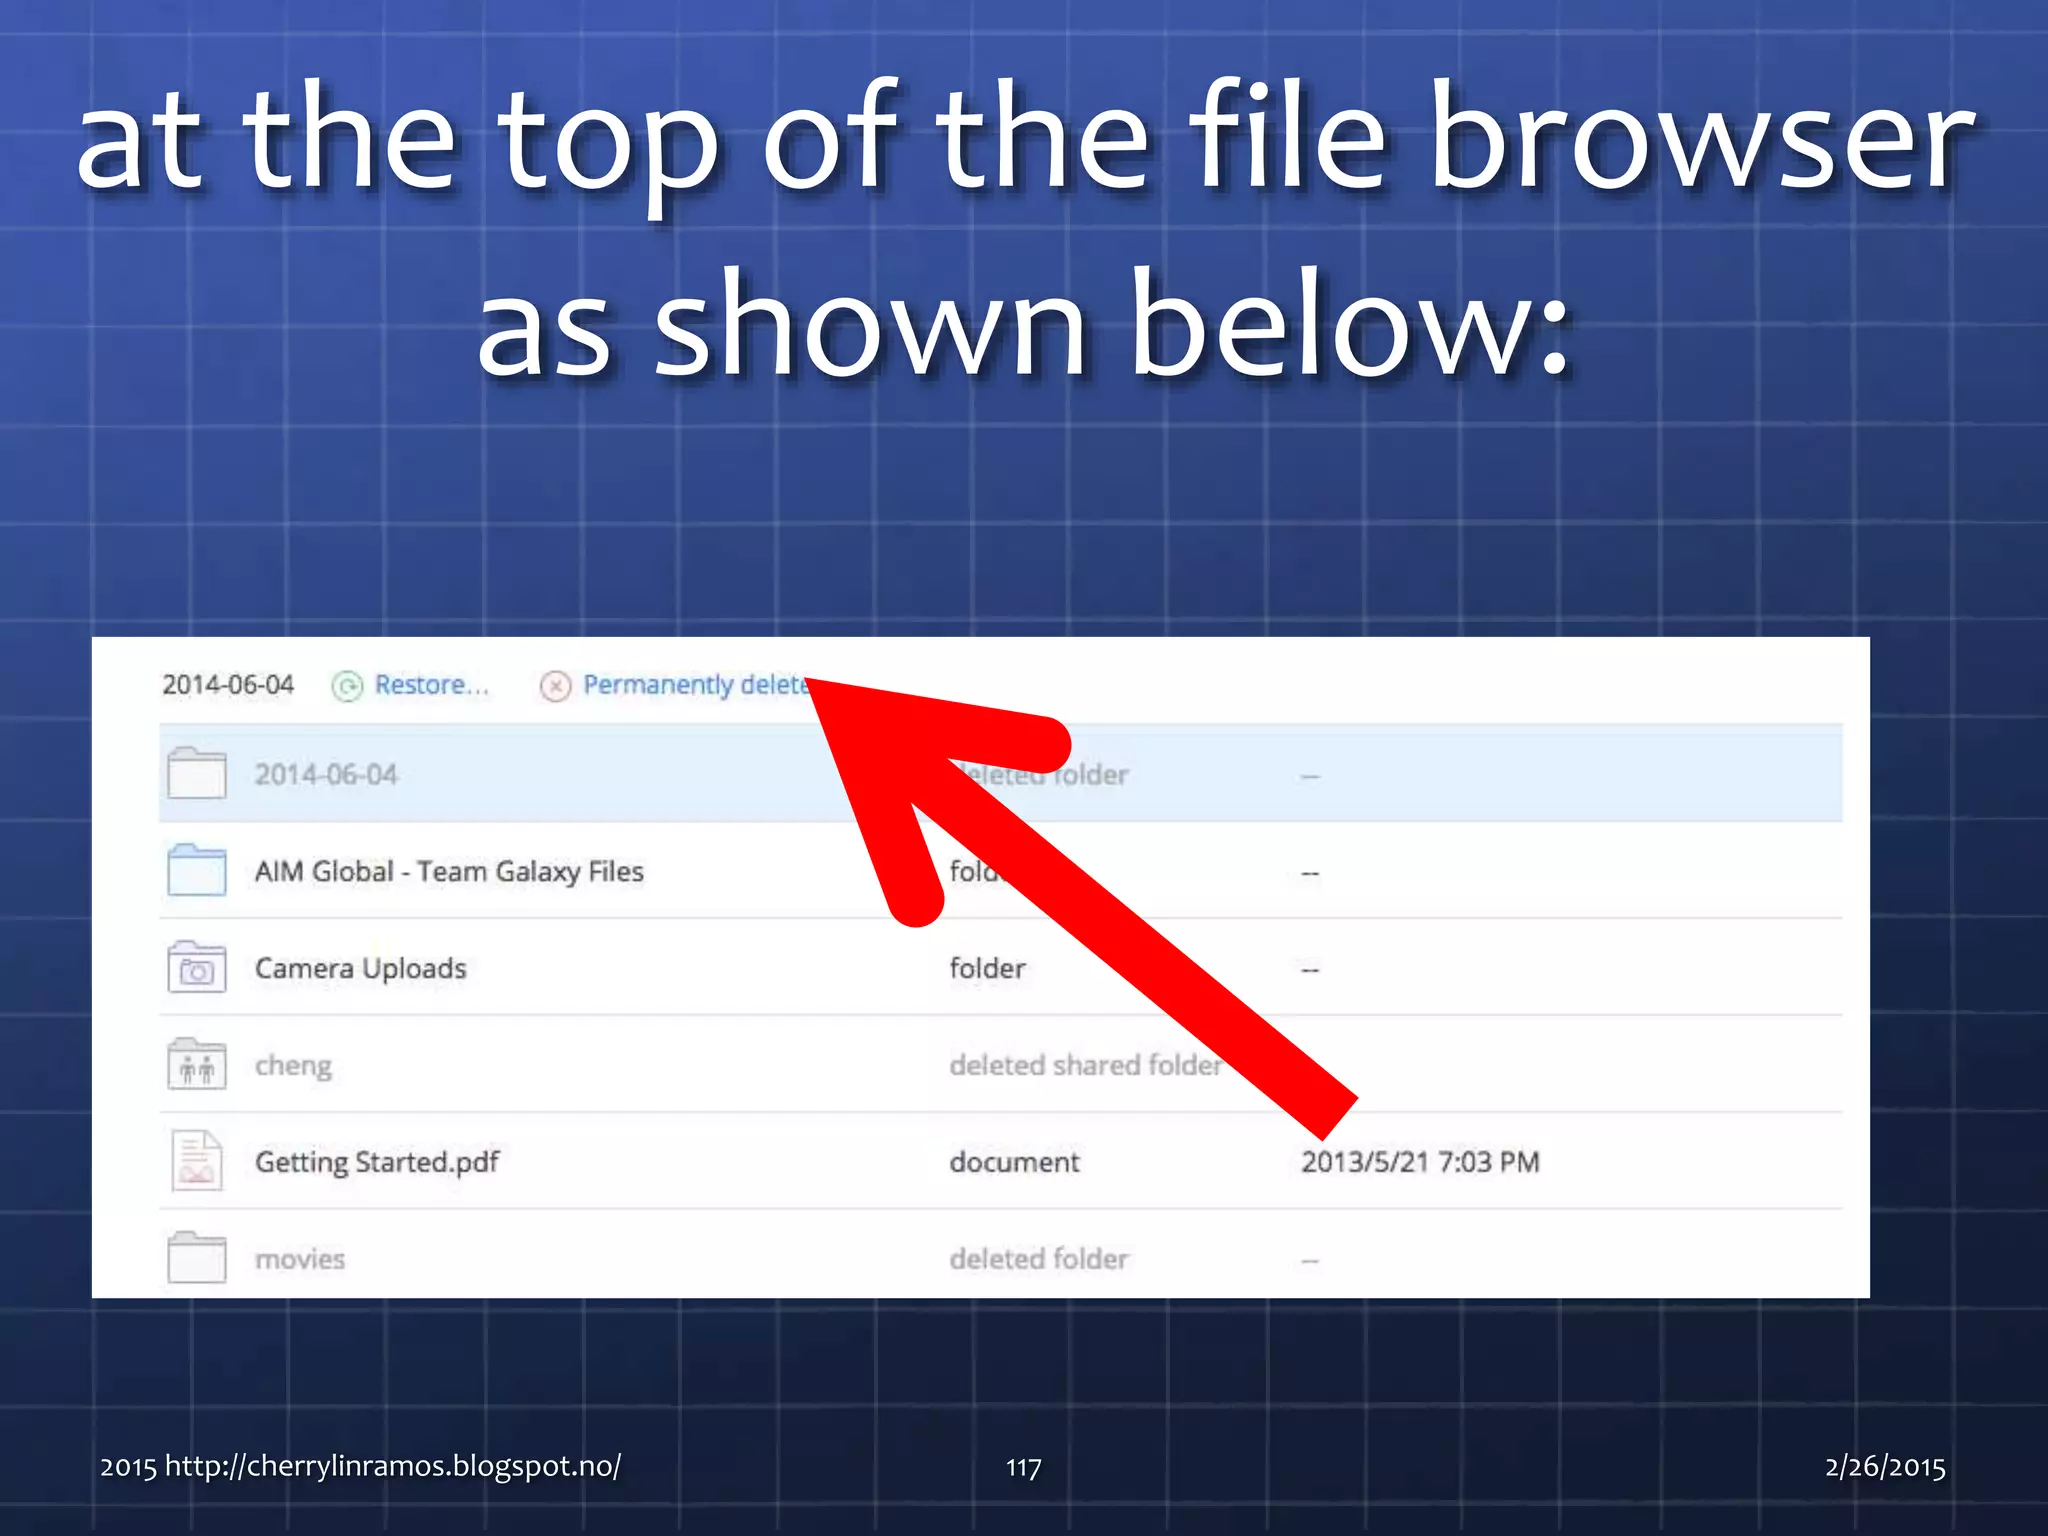Click the red X permanently delete icon

tap(555, 686)
